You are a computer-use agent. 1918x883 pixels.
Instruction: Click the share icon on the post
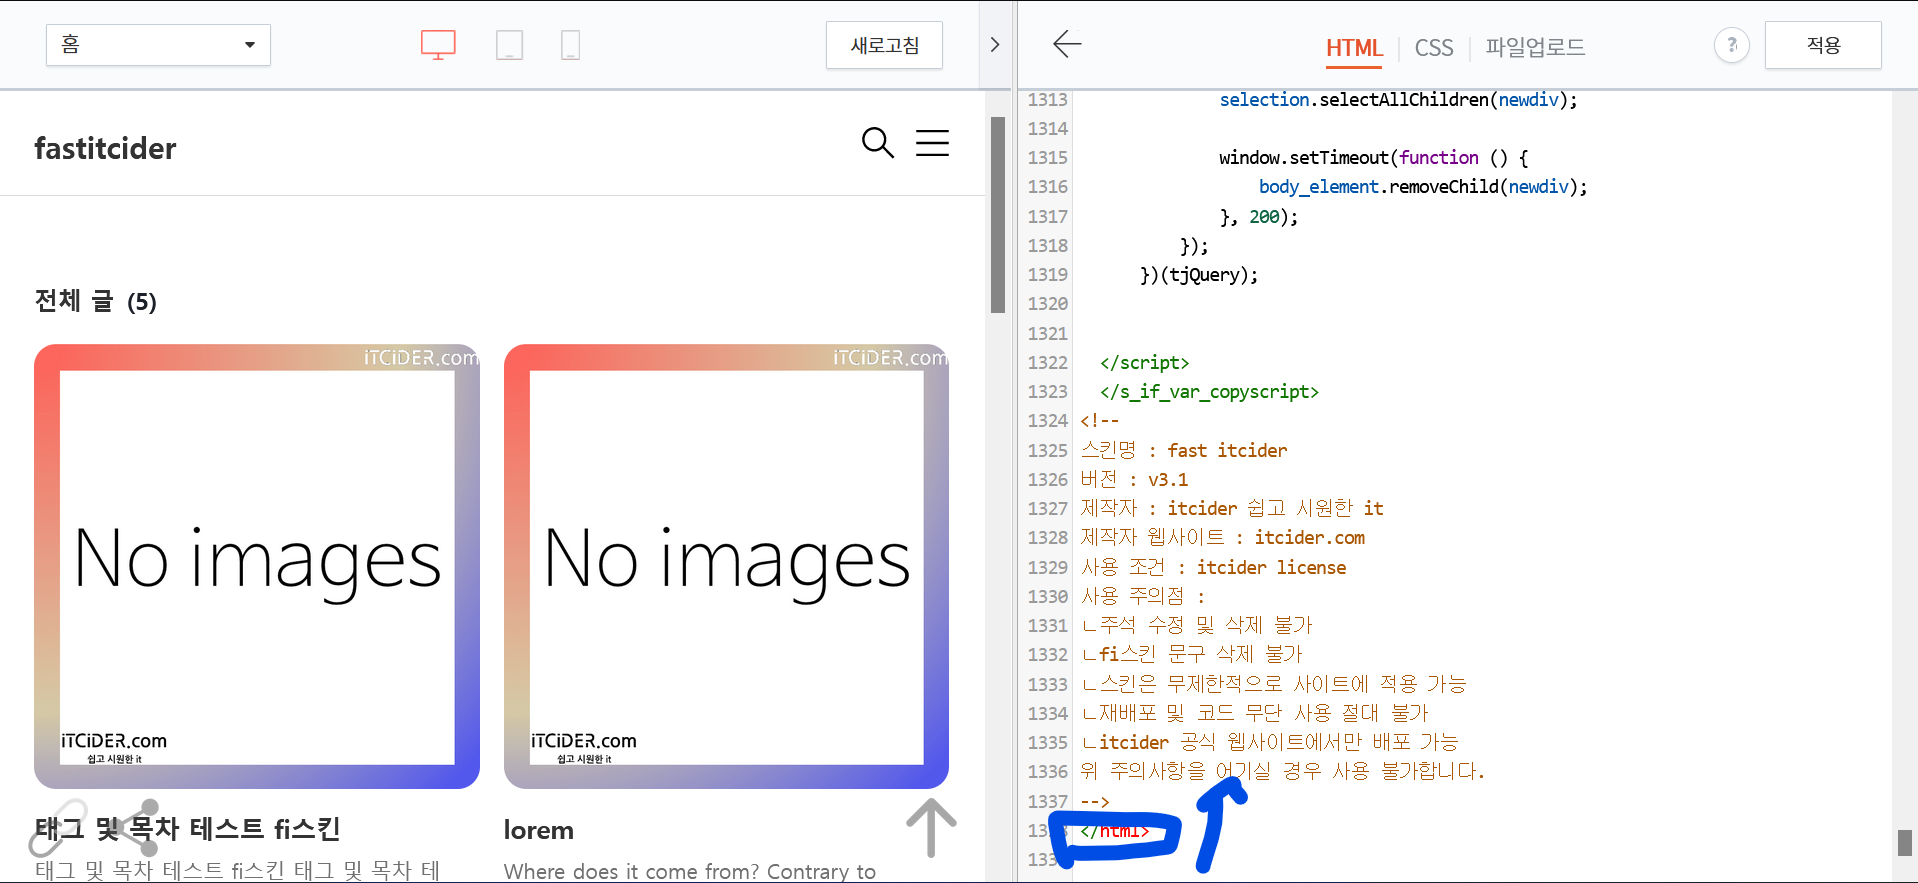138,826
